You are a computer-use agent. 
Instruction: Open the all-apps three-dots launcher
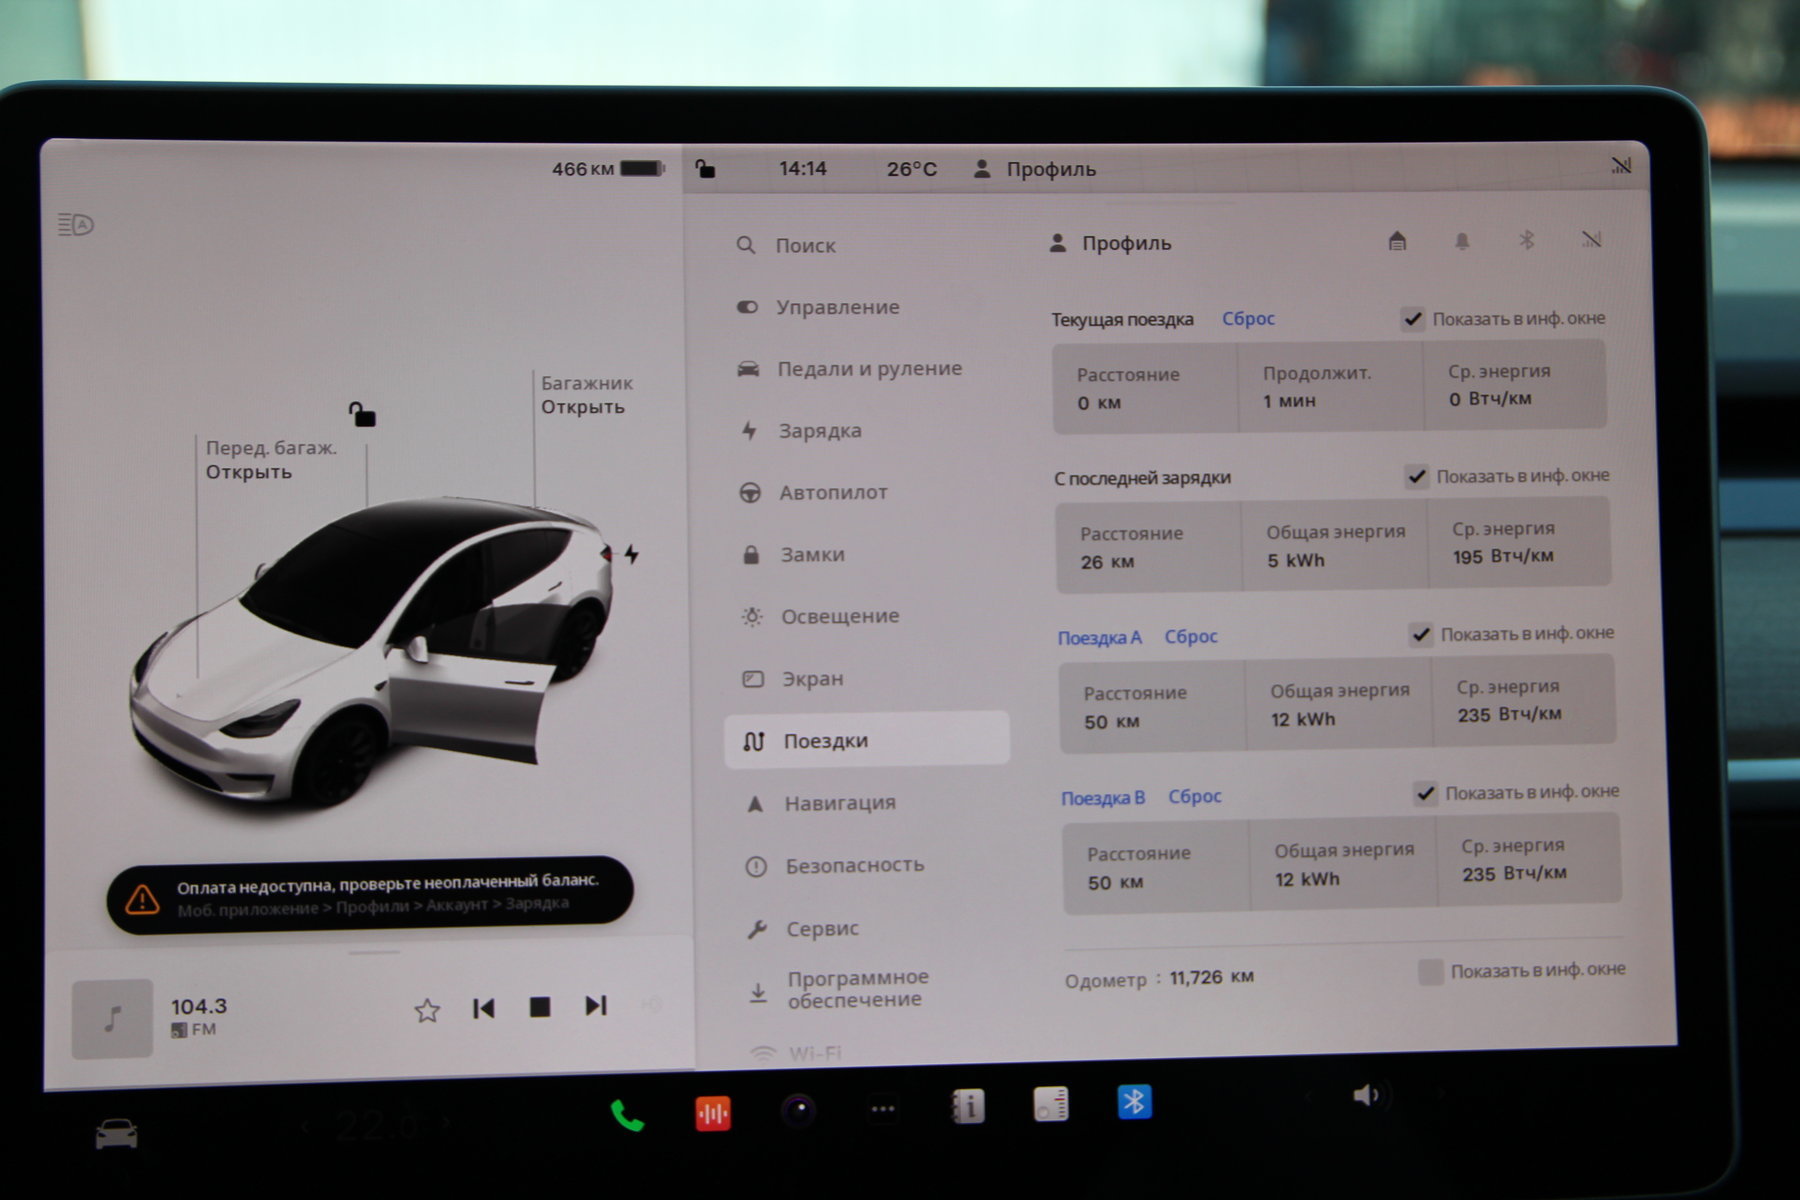(883, 1108)
